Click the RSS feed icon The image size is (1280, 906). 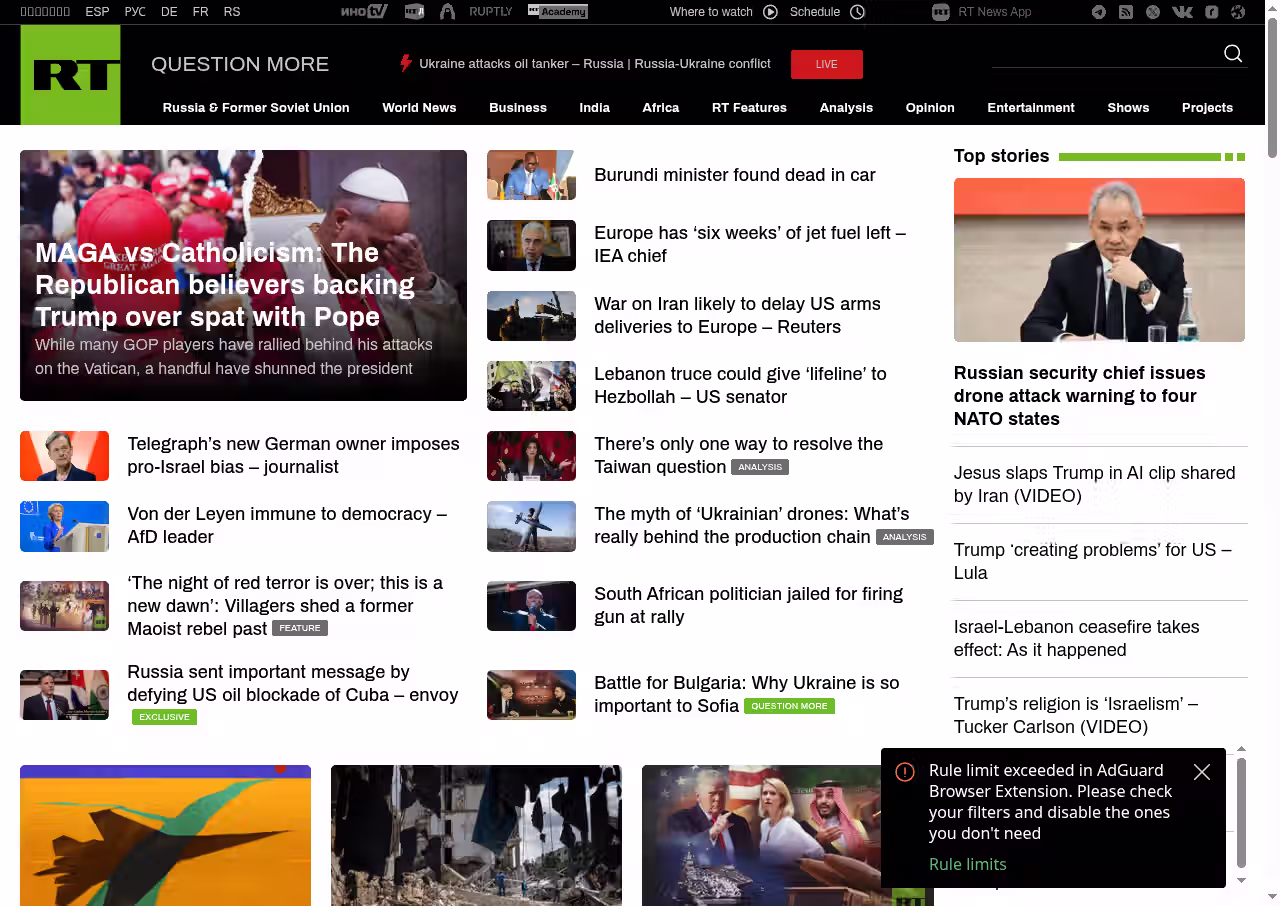point(1126,12)
